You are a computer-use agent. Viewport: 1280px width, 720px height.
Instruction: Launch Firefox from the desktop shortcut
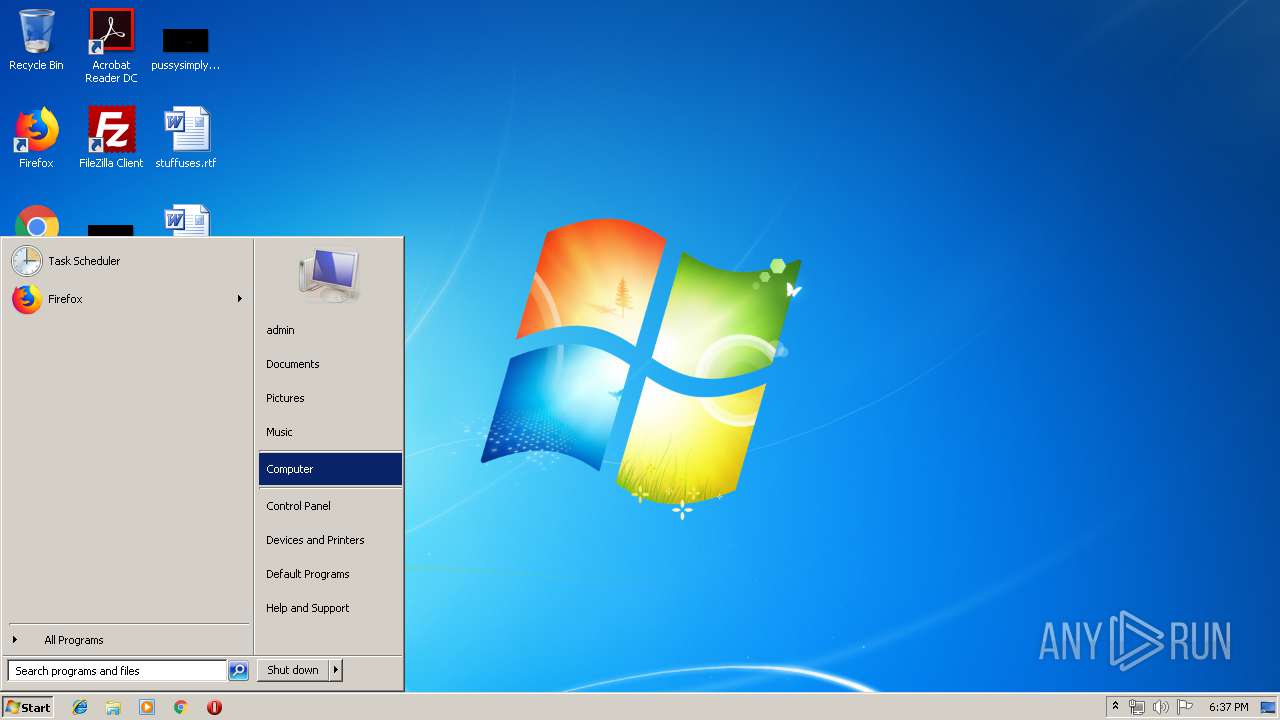pos(36,138)
